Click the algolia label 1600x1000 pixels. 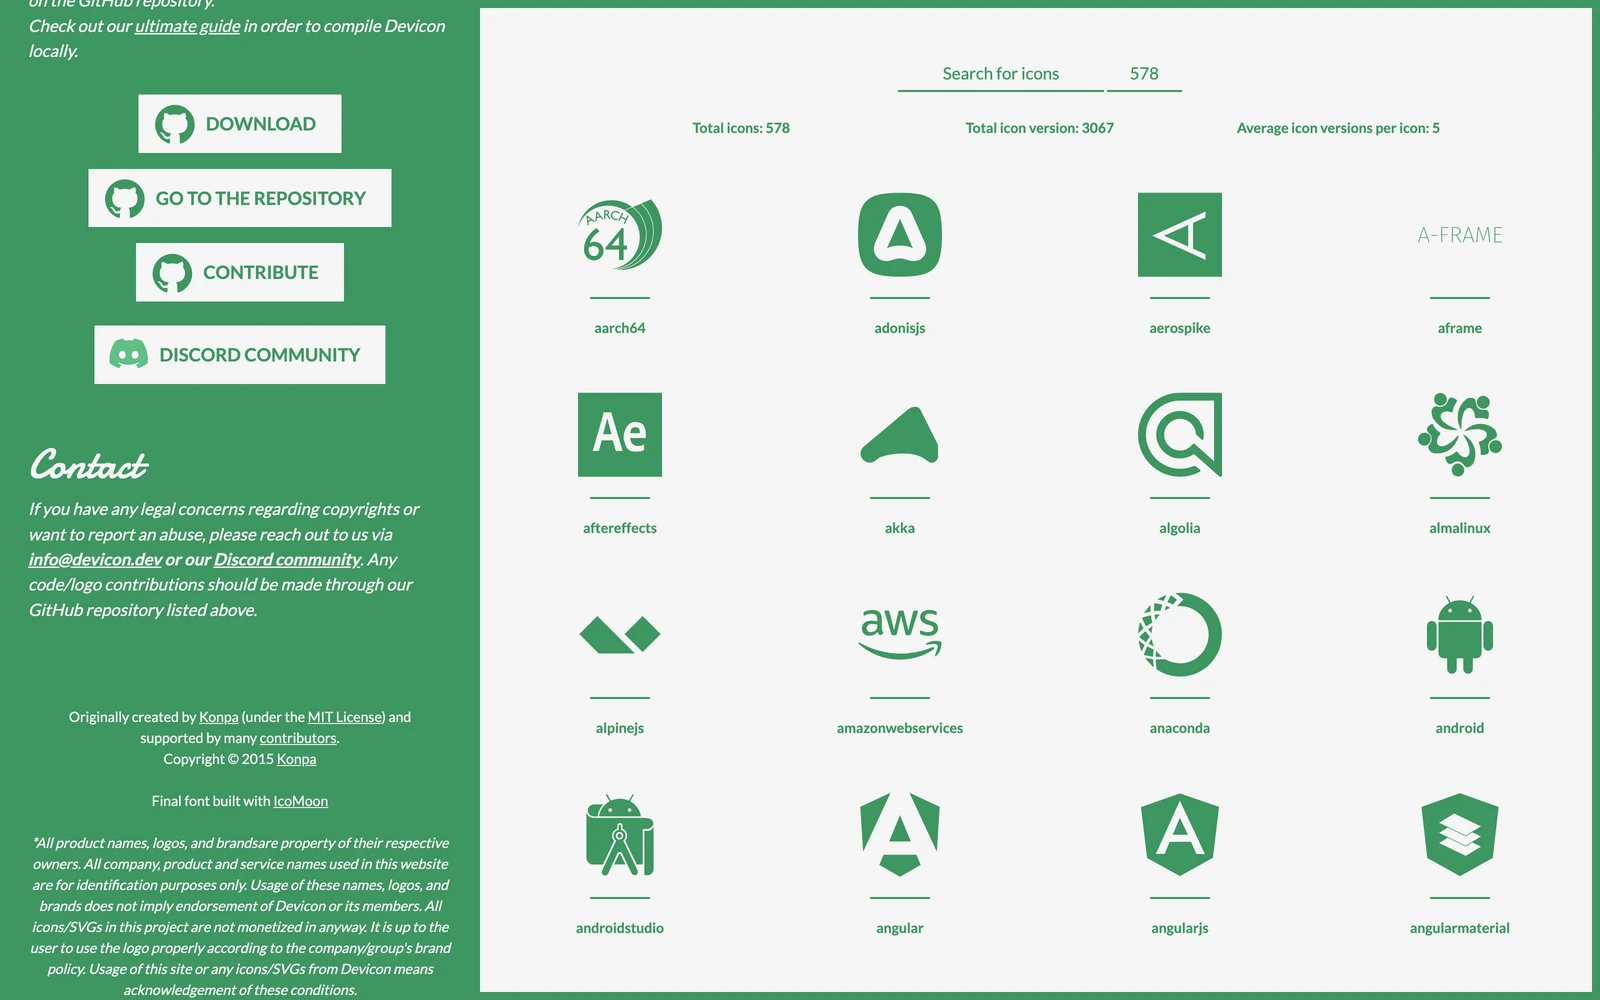(x=1180, y=528)
